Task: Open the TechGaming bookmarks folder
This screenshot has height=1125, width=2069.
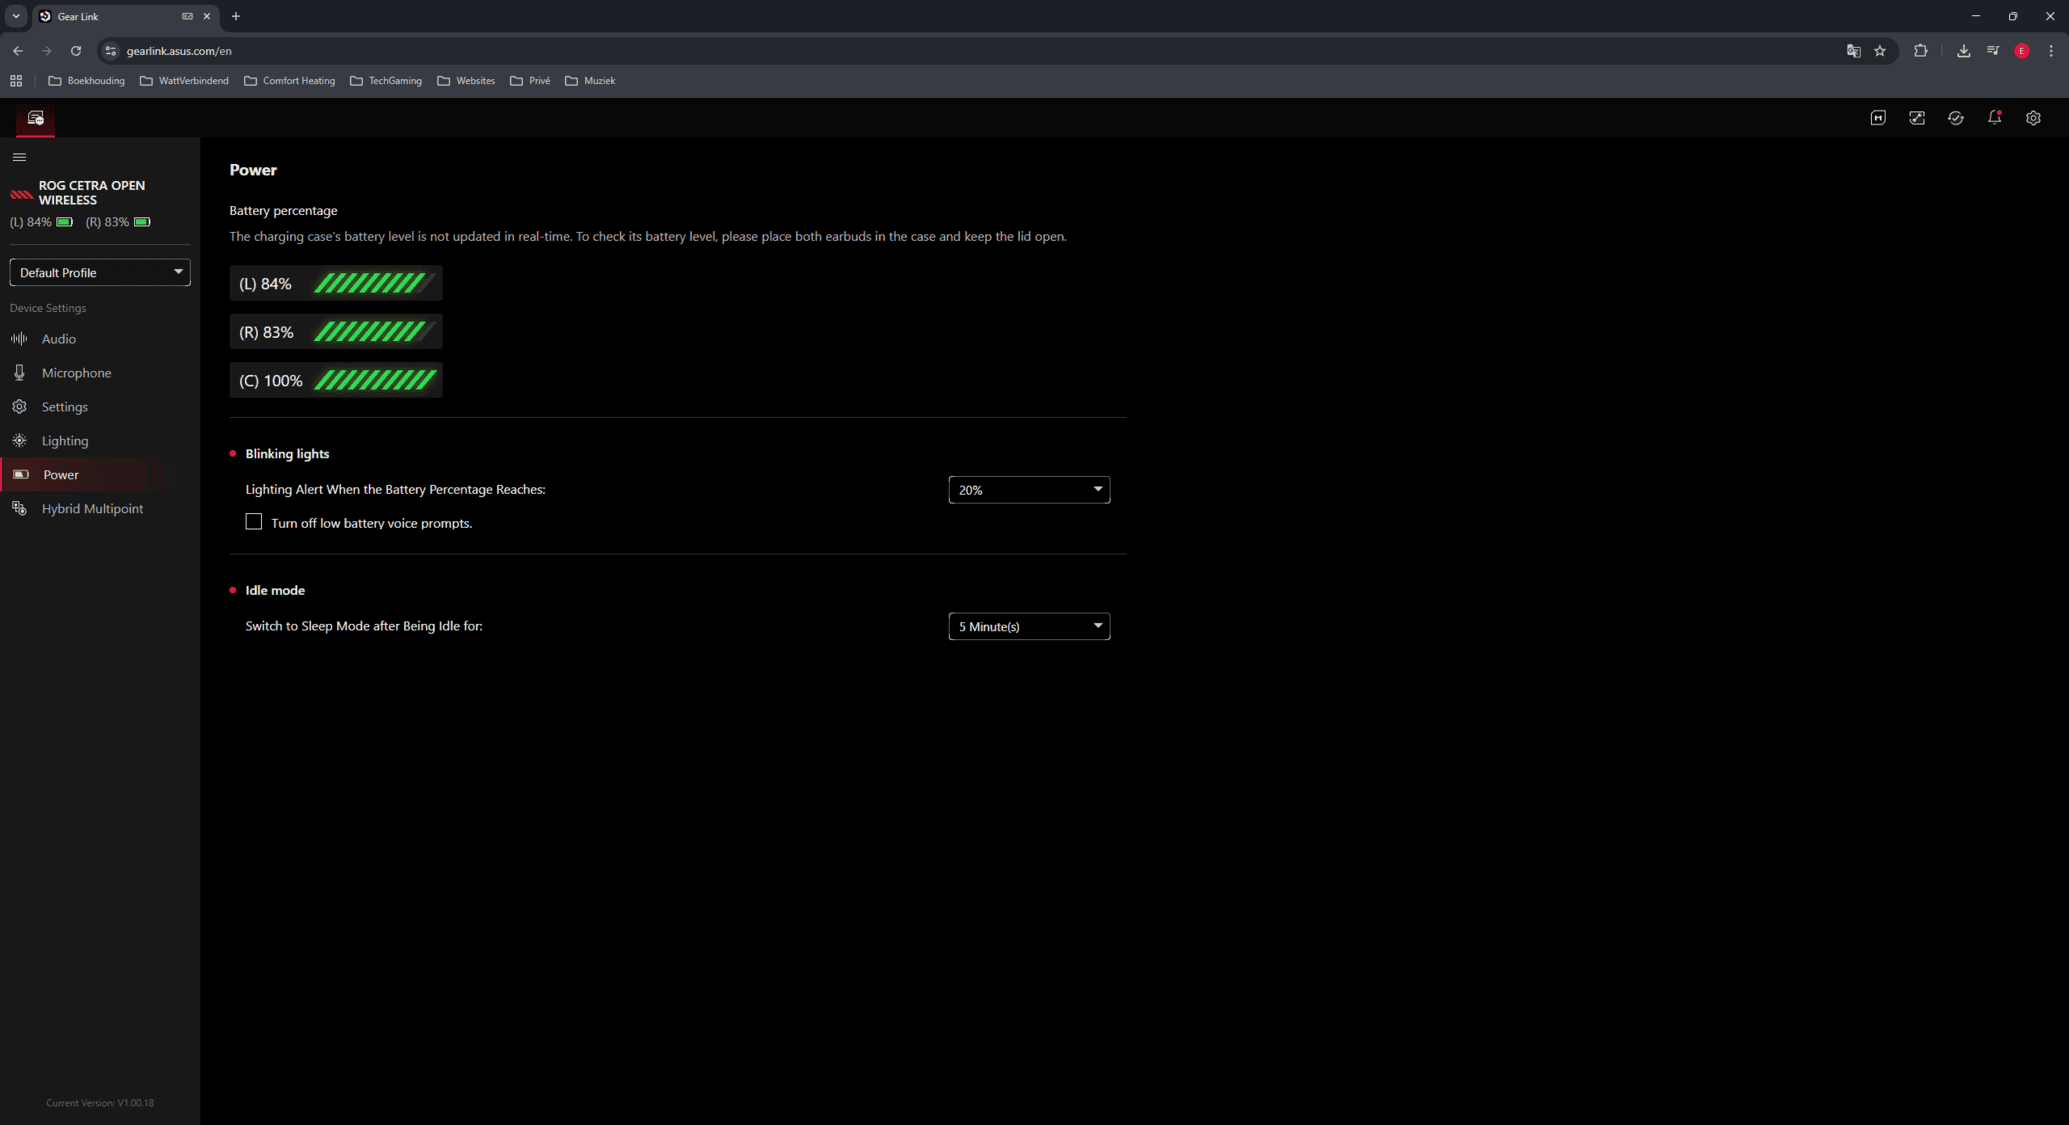Action: [x=386, y=81]
